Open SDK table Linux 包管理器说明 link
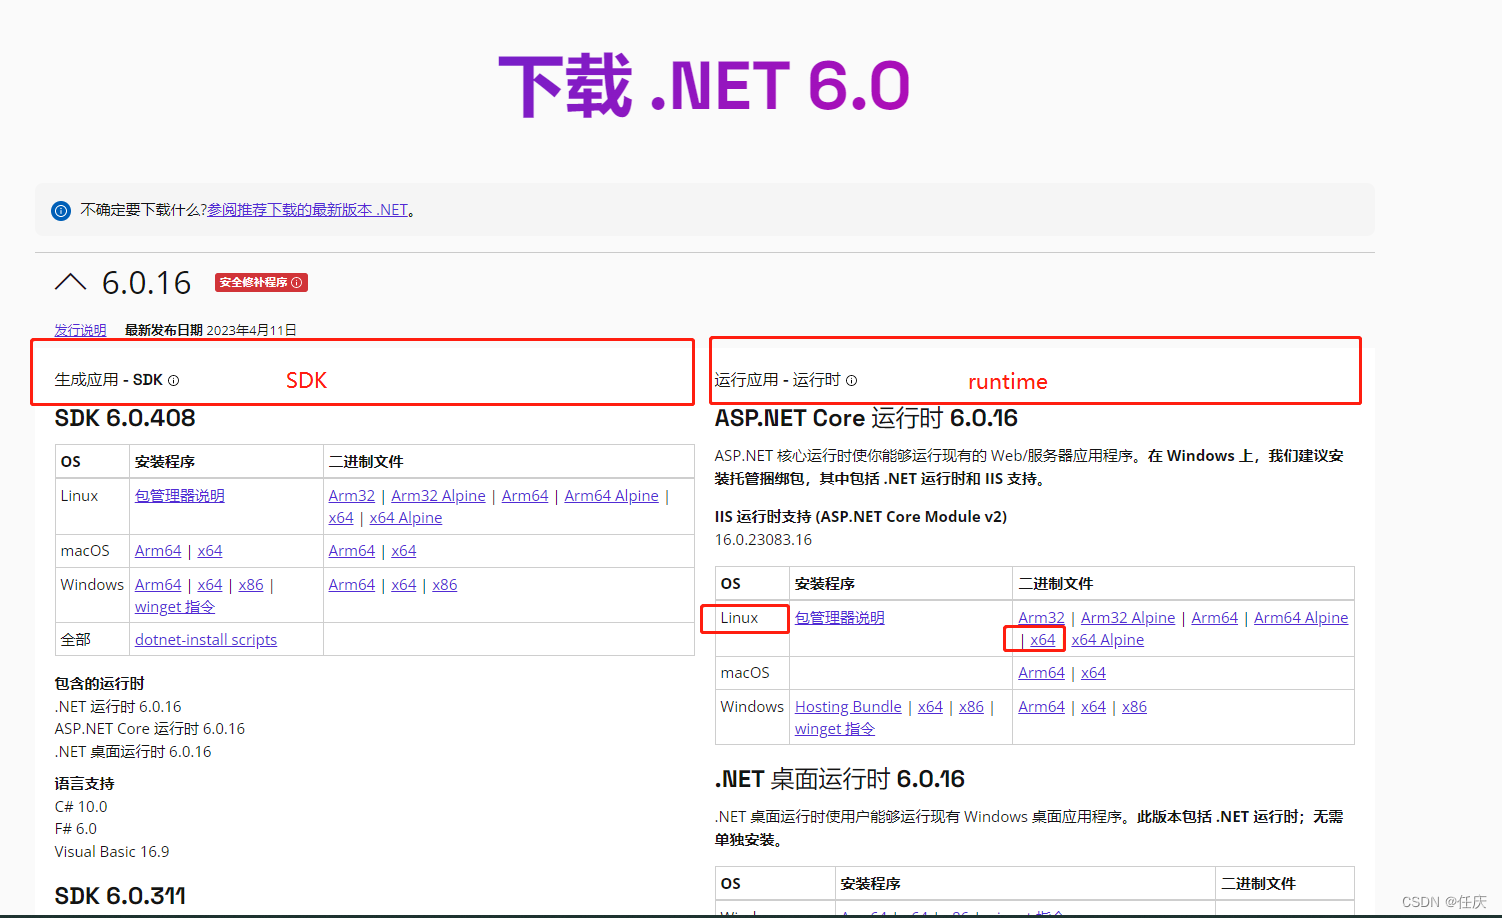The height and width of the screenshot is (918, 1502). pos(180,496)
